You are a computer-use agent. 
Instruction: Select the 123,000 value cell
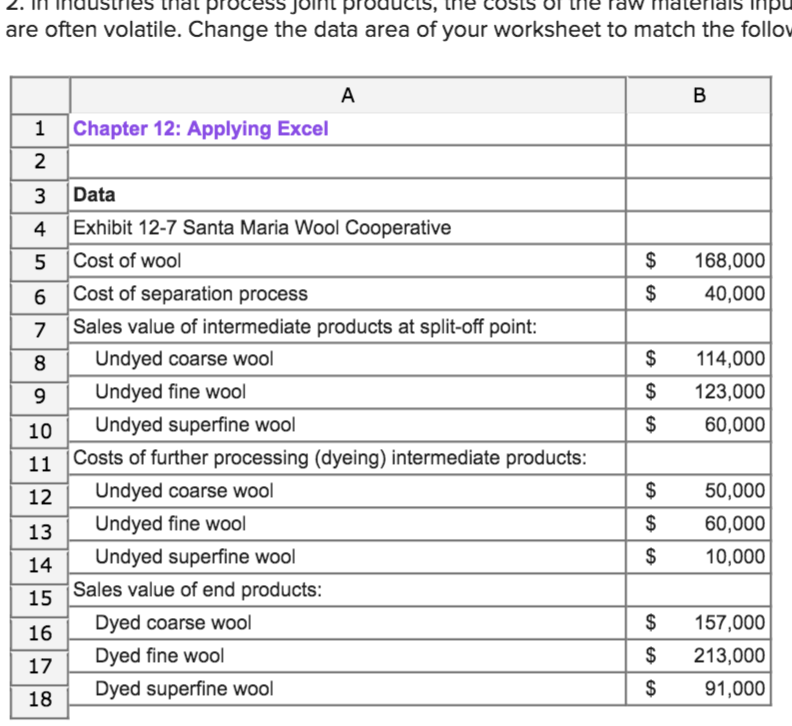coord(699,392)
